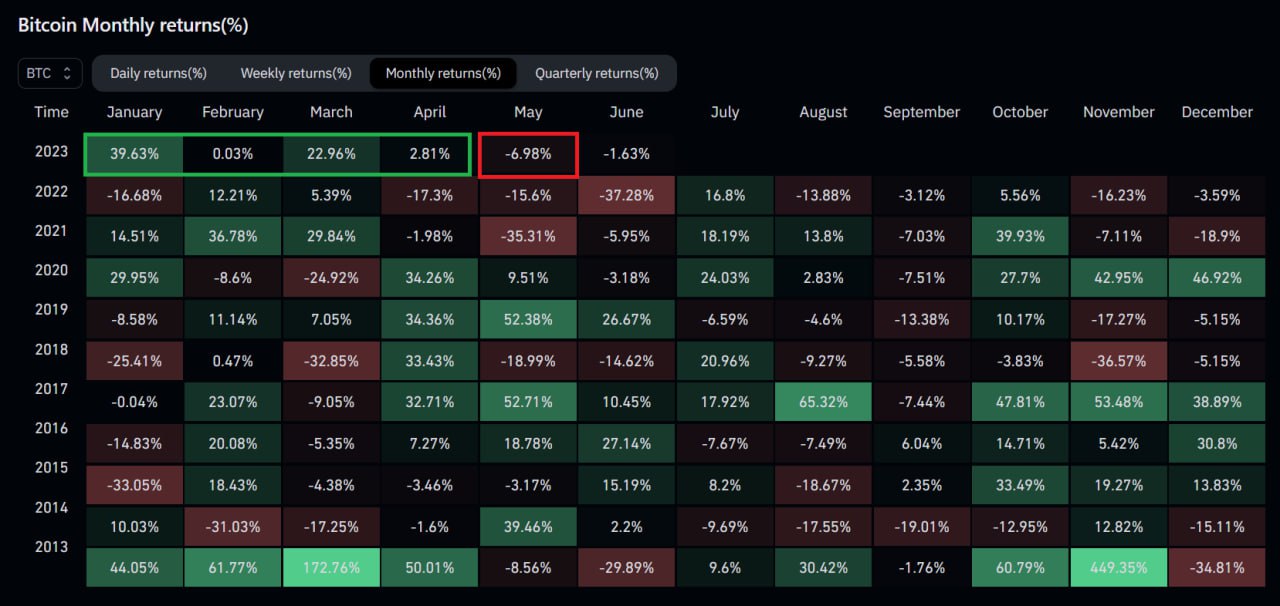Switch to Daily returns(%) tab
The image size is (1280, 606).
pyautogui.click(x=158, y=73)
